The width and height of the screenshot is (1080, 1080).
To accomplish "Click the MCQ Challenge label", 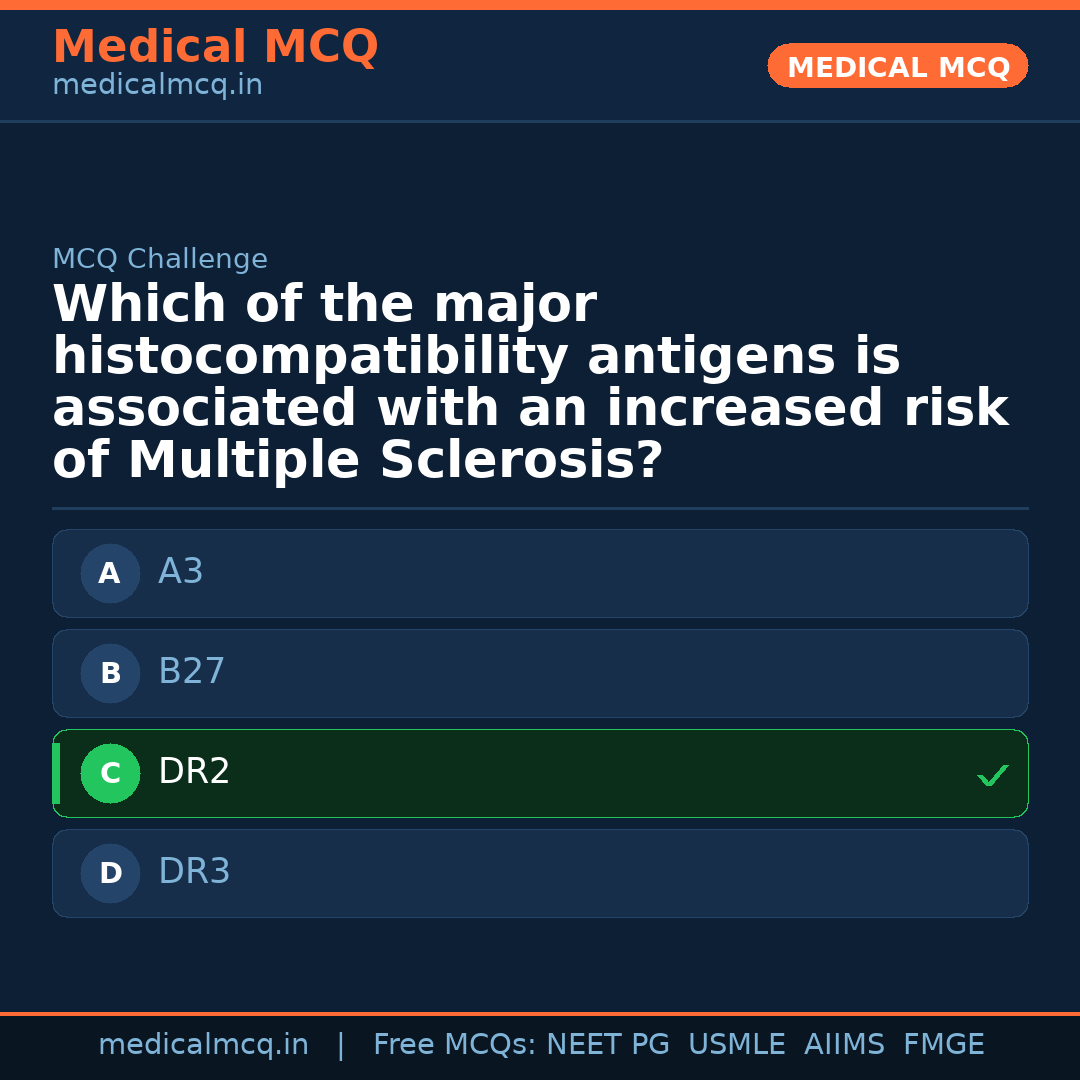I will (160, 260).
